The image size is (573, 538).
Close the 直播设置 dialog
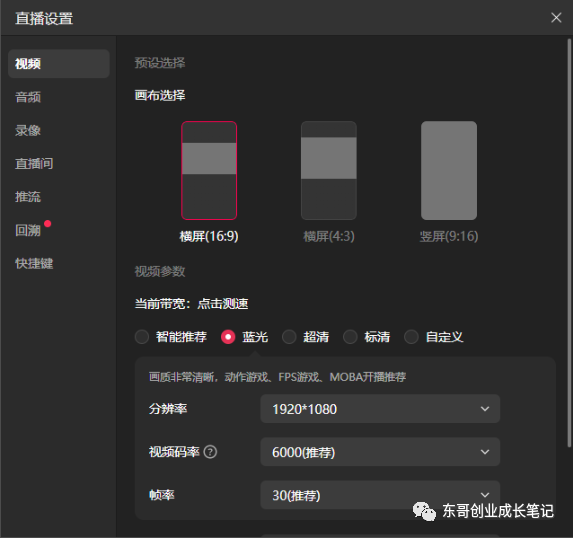[556, 18]
